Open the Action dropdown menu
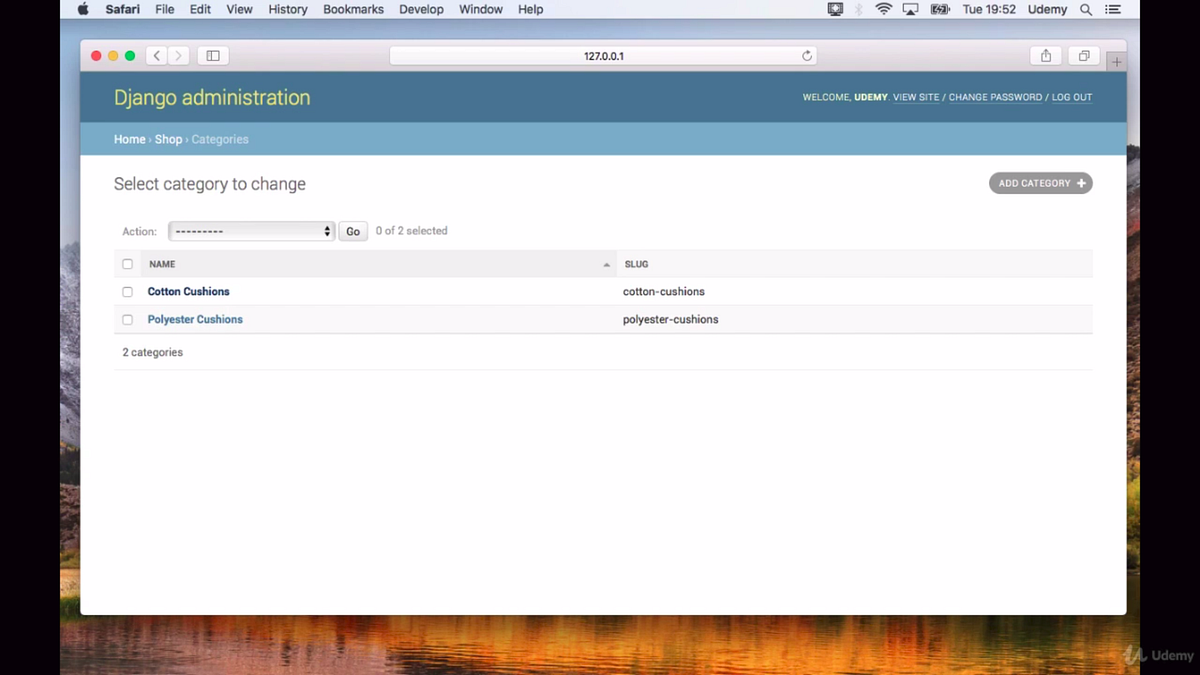The image size is (1200, 675). (x=251, y=231)
